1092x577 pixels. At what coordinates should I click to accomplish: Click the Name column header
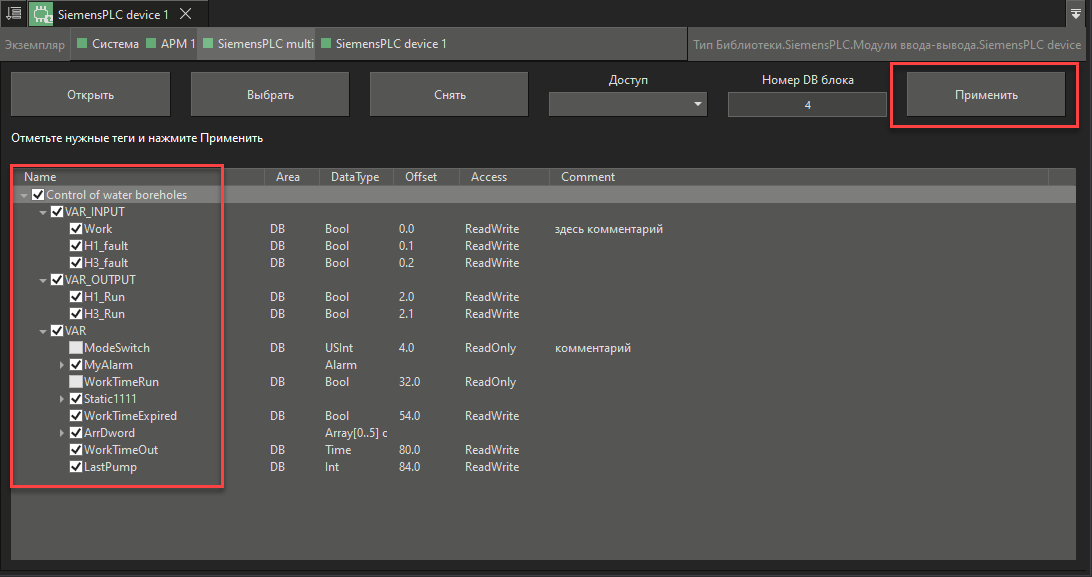tap(138, 177)
